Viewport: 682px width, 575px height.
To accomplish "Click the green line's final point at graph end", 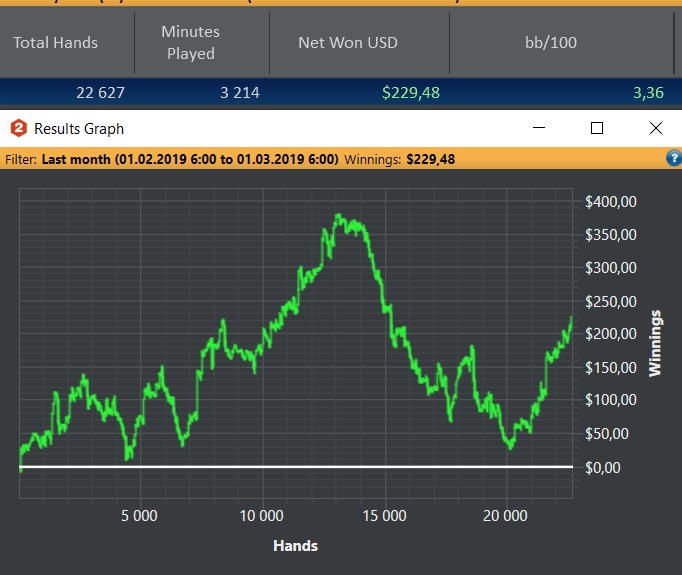I will coord(572,318).
